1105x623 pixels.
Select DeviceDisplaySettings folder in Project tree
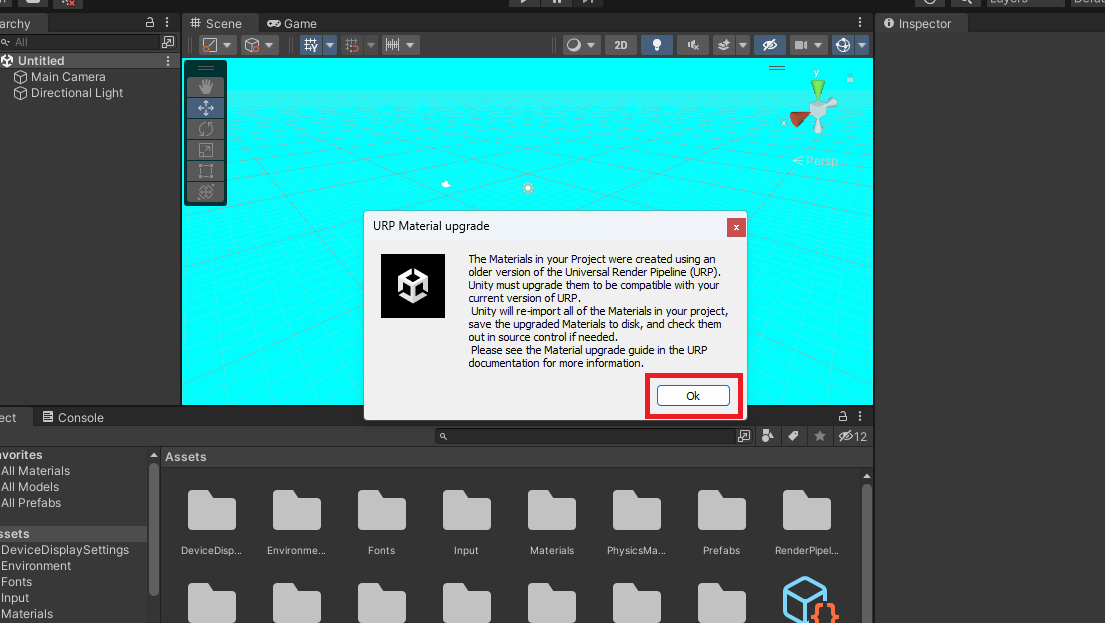[65, 550]
